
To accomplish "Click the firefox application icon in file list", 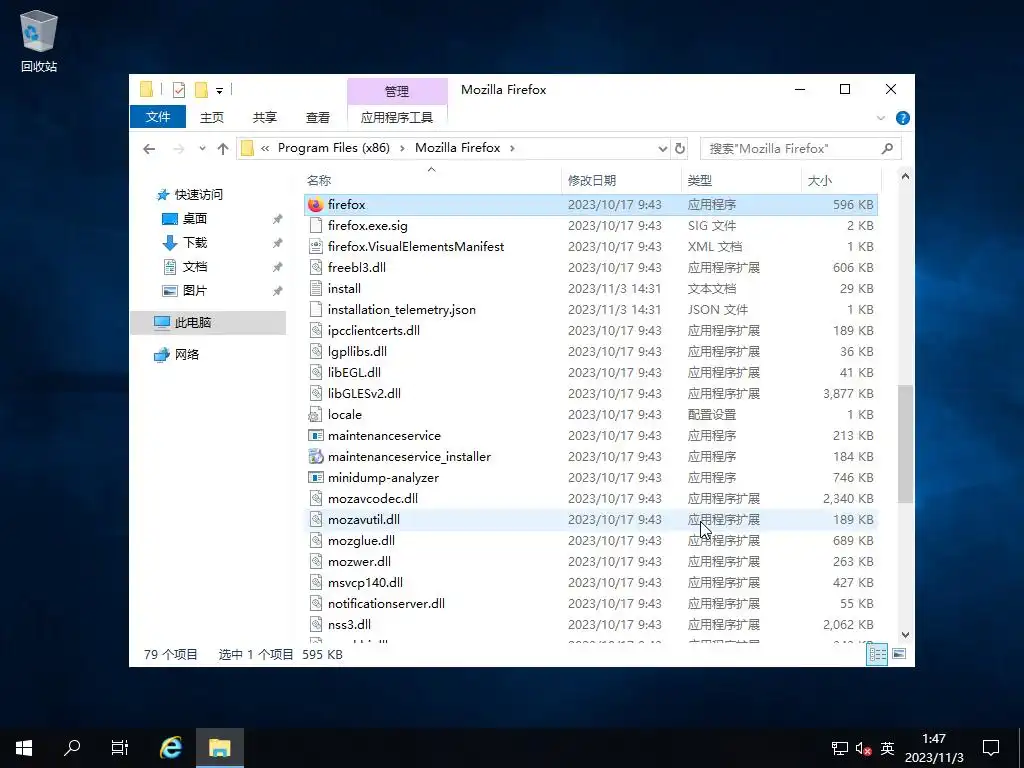I will point(316,204).
